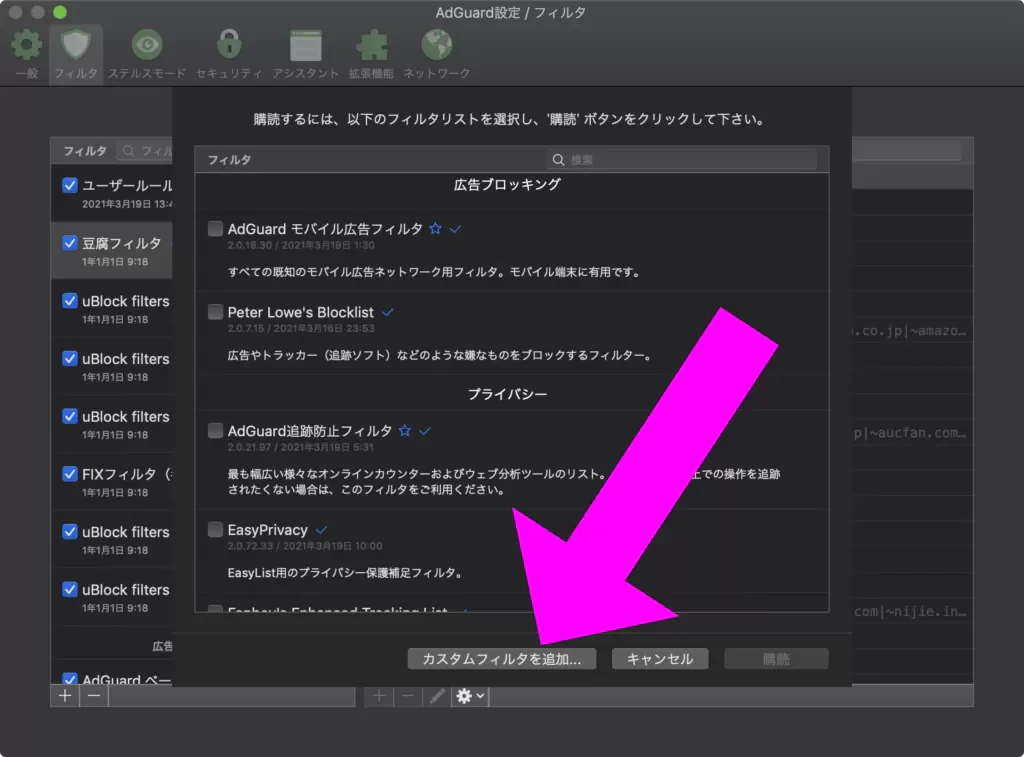The width and height of the screenshot is (1024, 757).
Task: Click the pencil edit icon in bottom toolbar
Action: [437, 696]
